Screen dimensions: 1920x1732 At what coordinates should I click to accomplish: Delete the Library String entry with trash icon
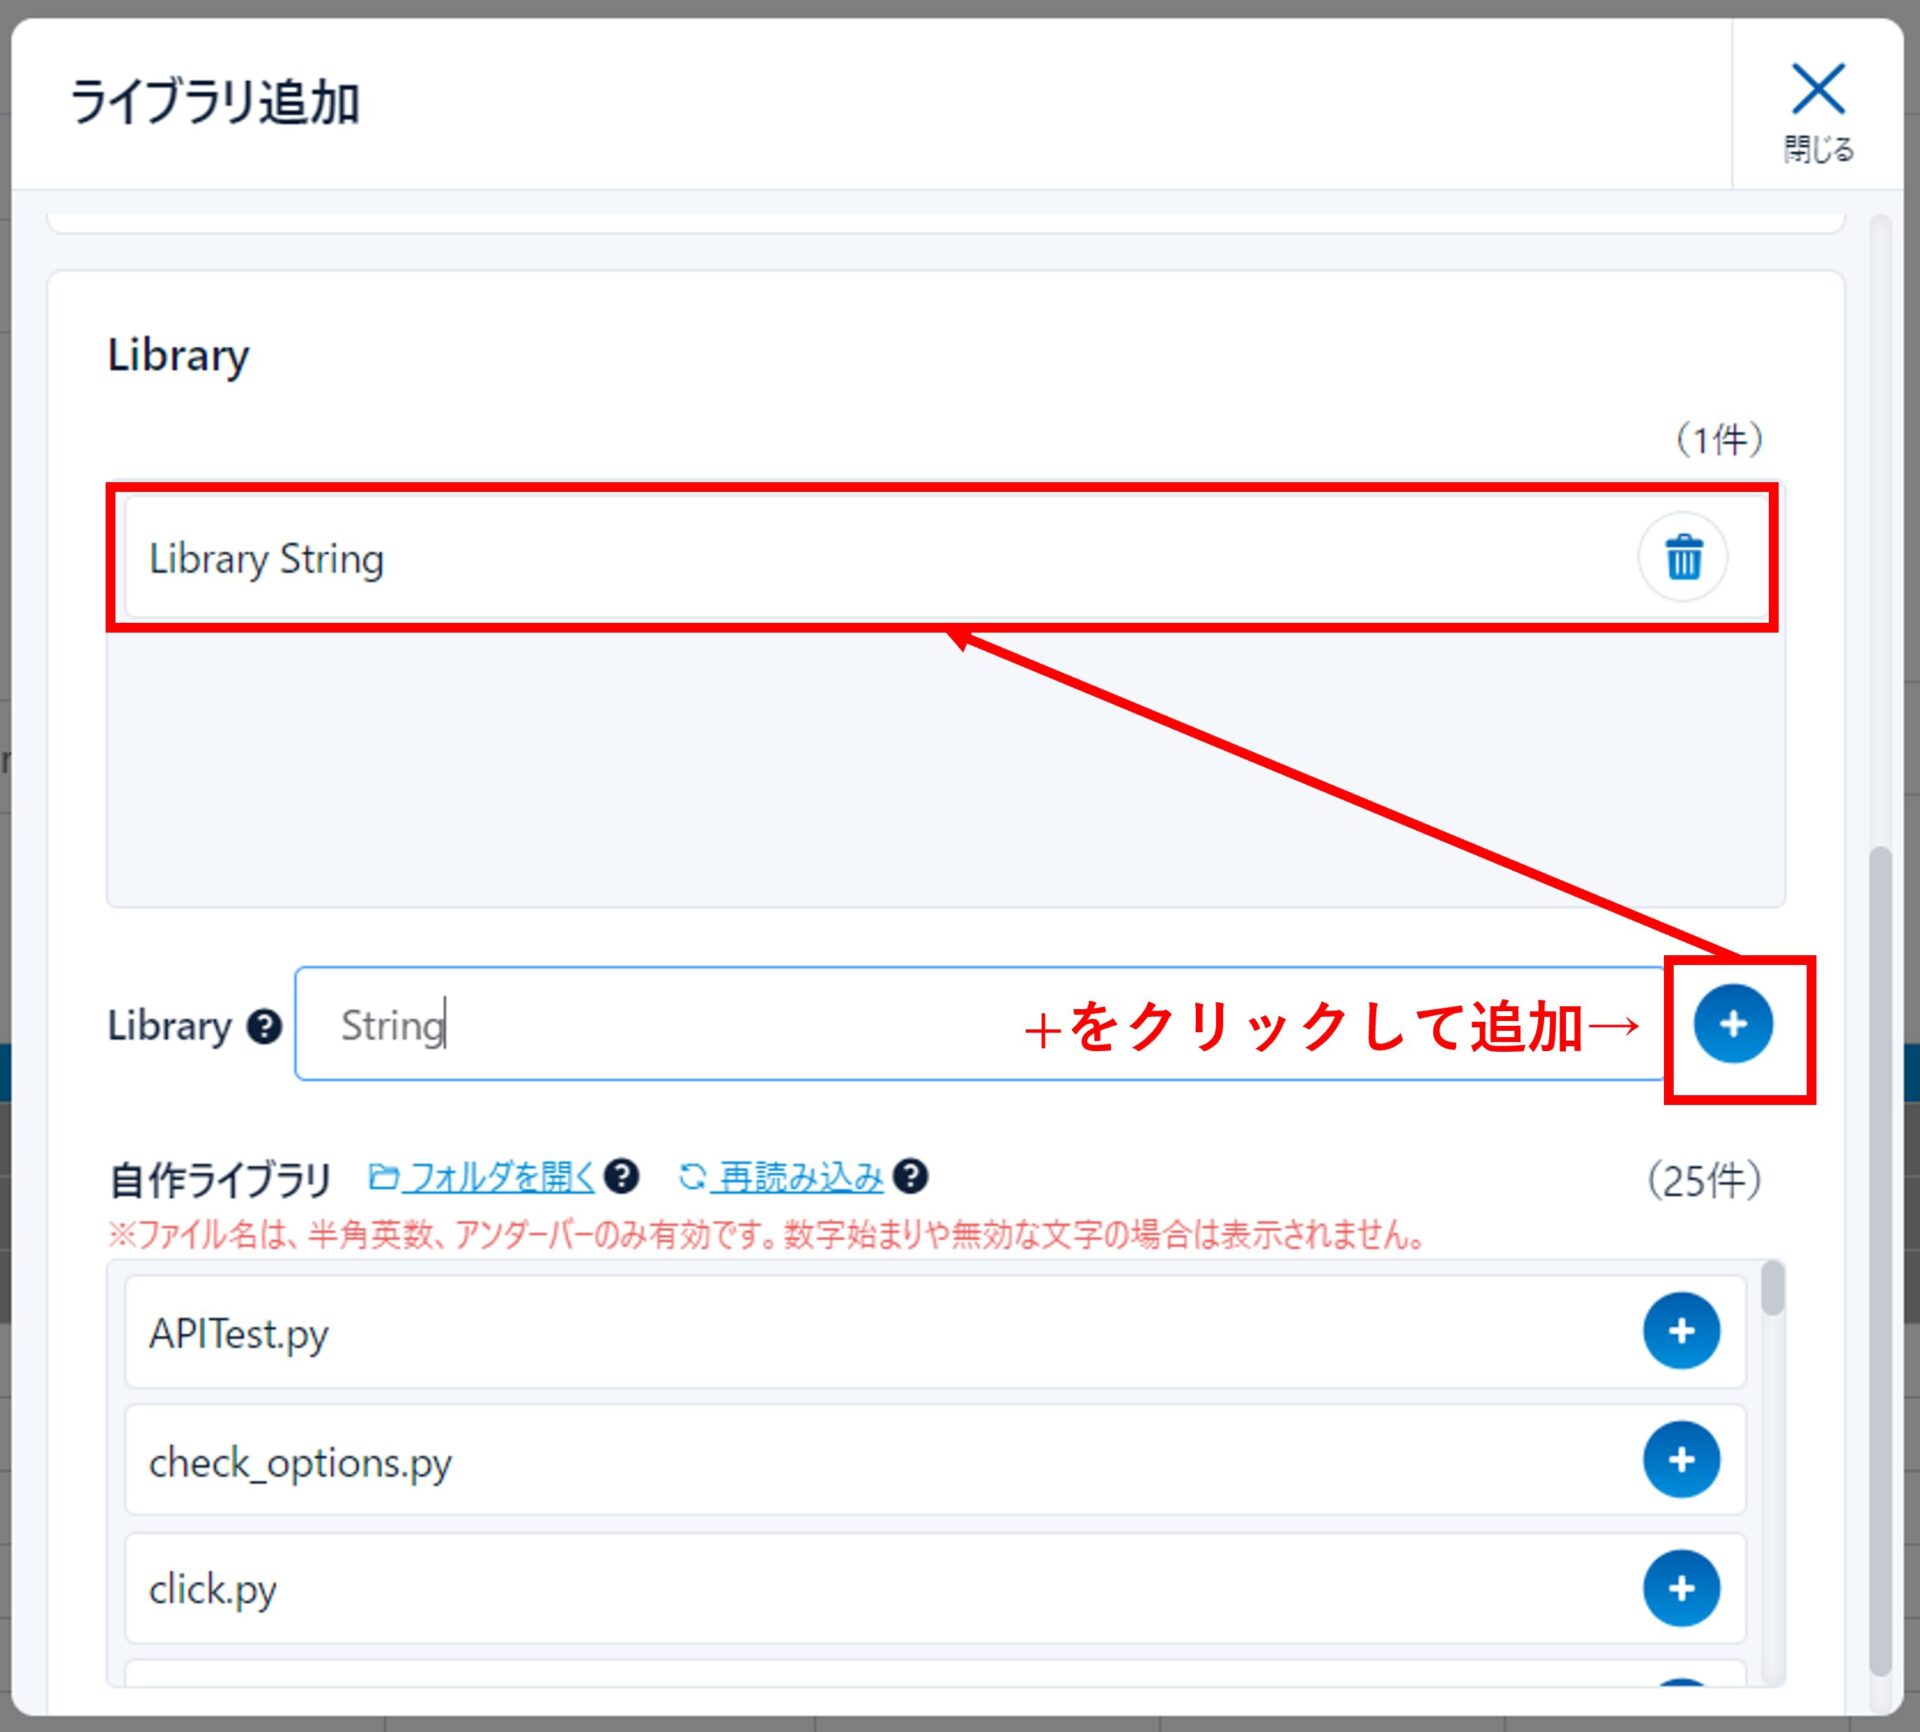click(x=1683, y=557)
